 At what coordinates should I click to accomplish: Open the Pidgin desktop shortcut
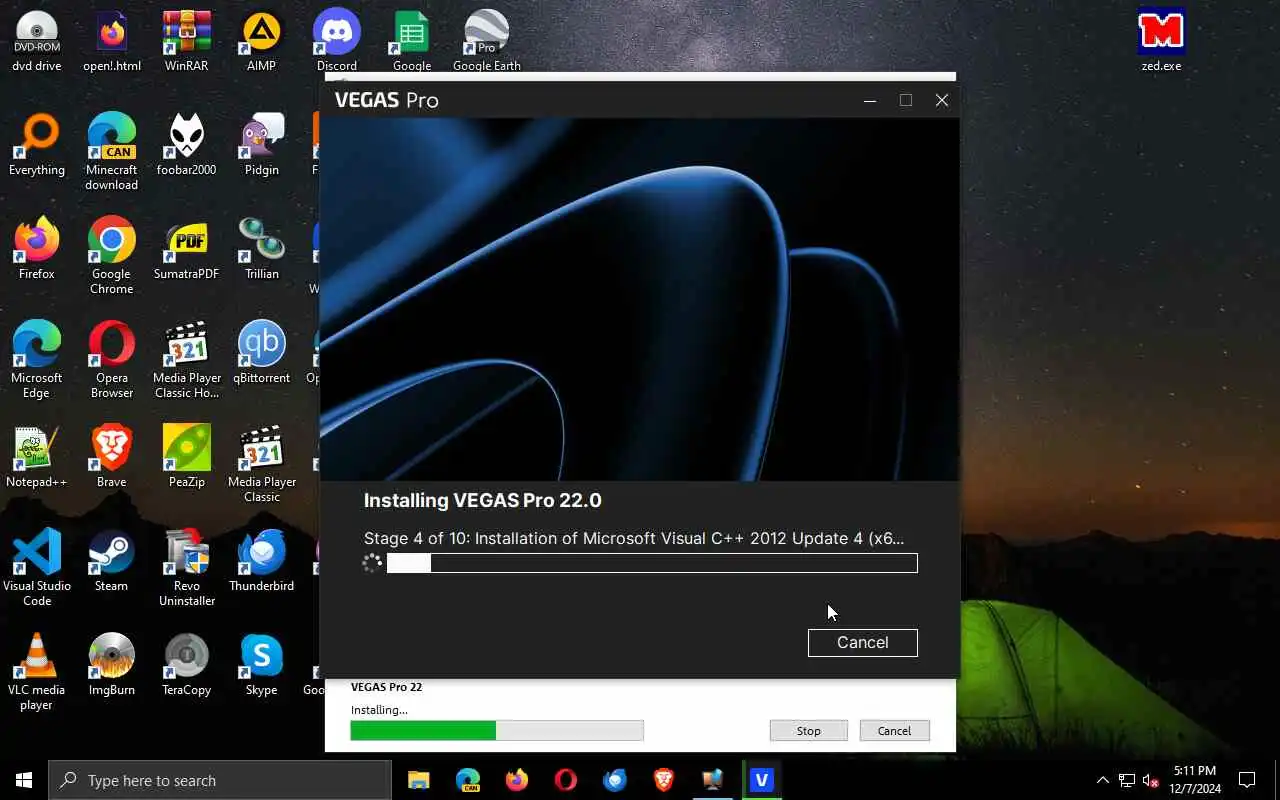[x=262, y=145]
